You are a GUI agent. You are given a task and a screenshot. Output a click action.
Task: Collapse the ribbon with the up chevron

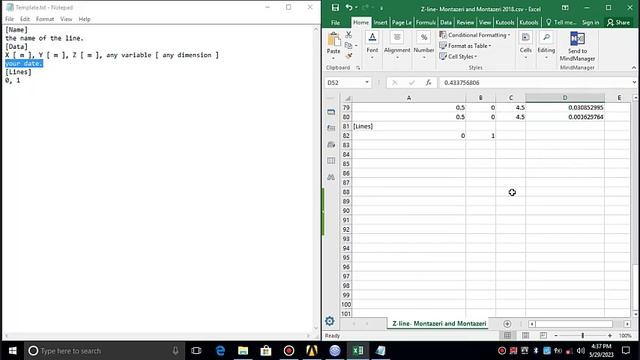click(x=634, y=68)
